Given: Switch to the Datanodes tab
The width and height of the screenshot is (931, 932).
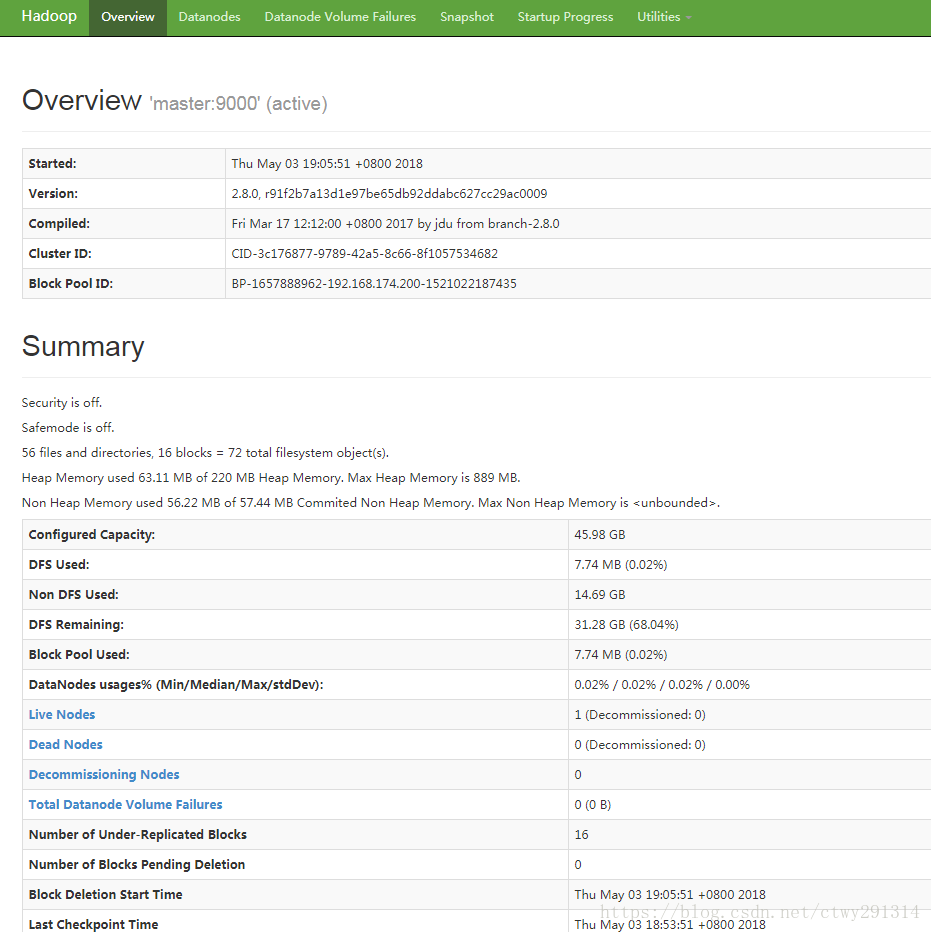Looking at the screenshot, I should (x=209, y=17).
